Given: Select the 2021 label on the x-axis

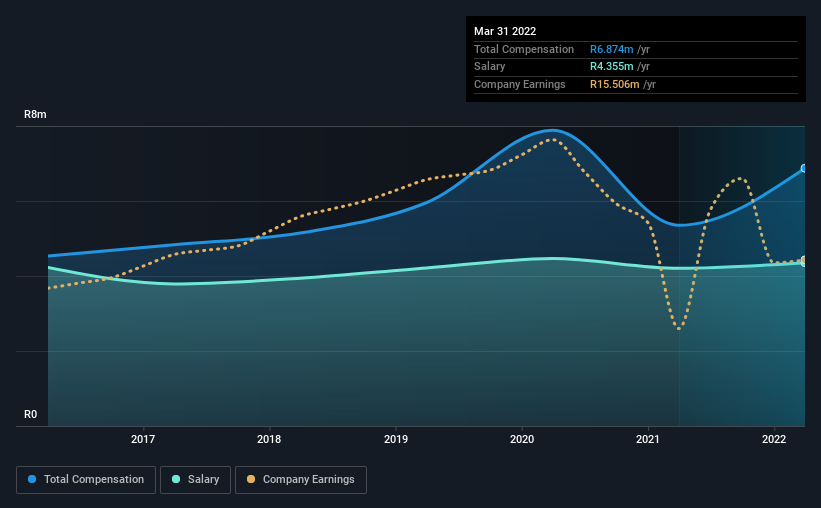Looking at the screenshot, I should click(648, 439).
